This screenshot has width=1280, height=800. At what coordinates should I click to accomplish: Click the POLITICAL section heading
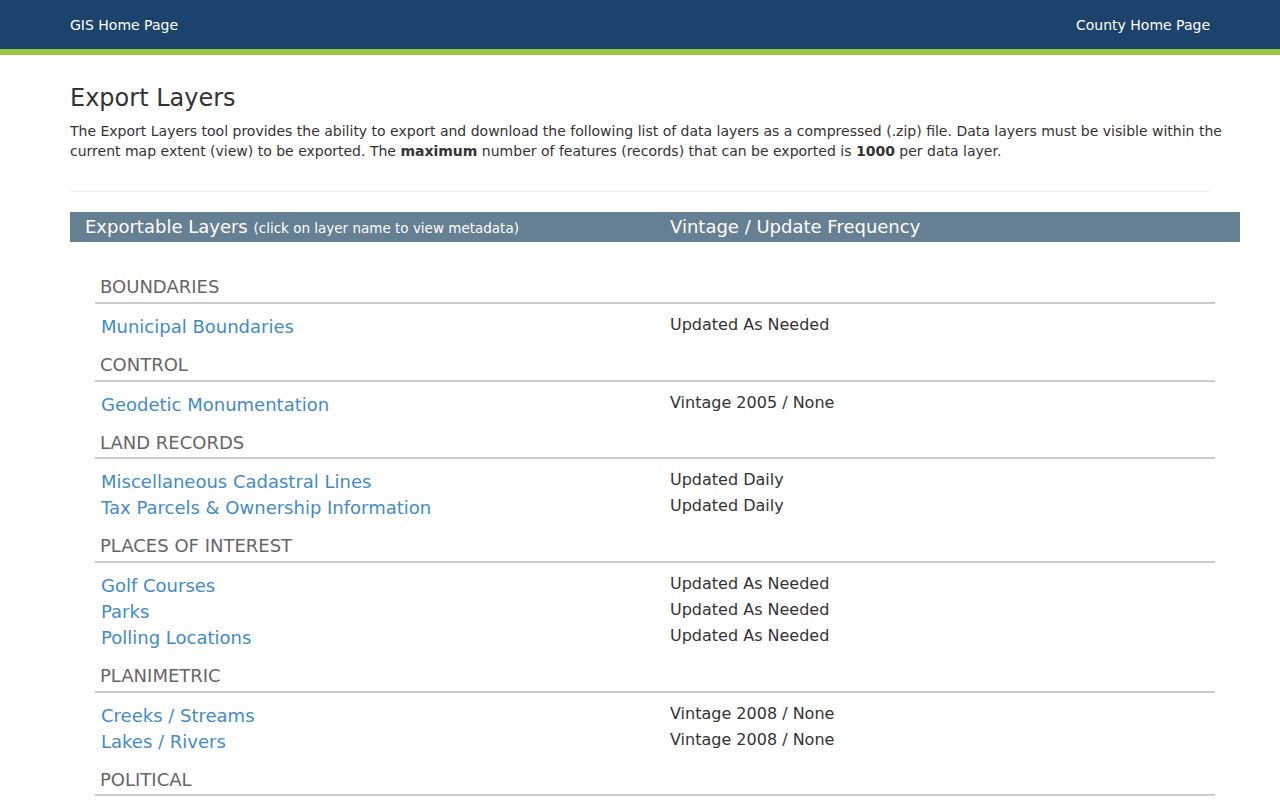146,779
